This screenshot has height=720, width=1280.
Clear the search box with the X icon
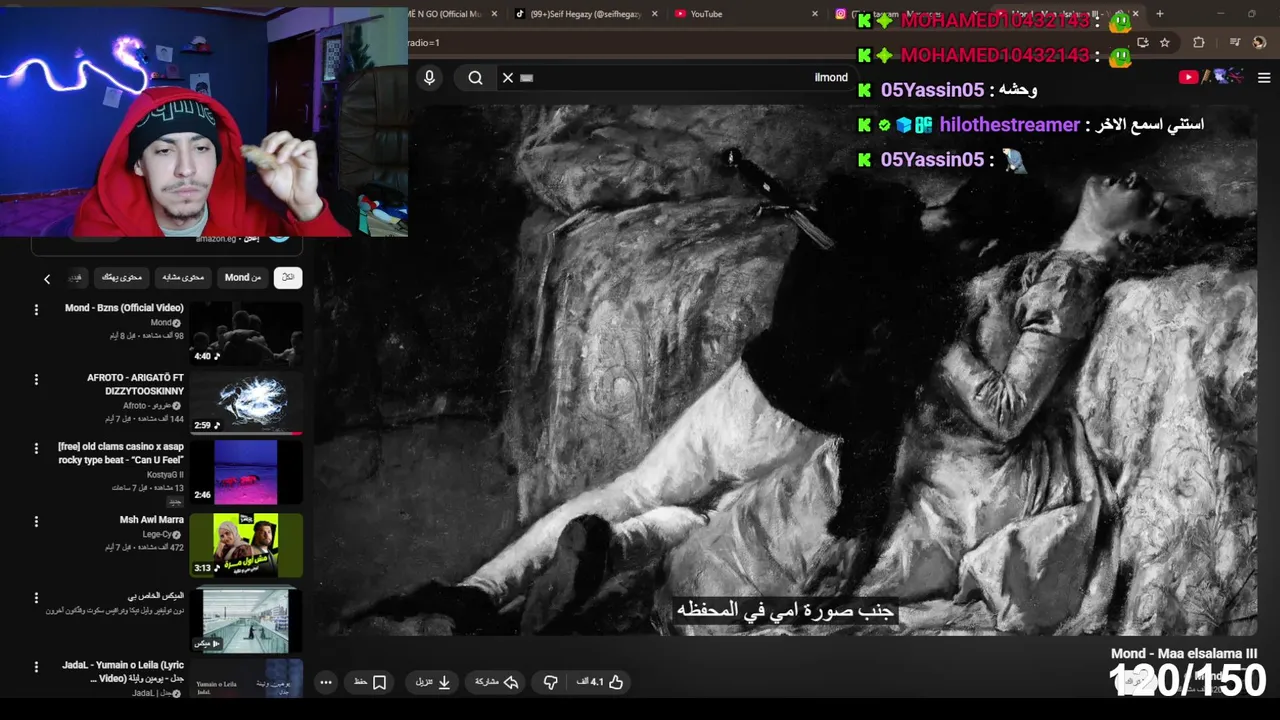click(508, 77)
